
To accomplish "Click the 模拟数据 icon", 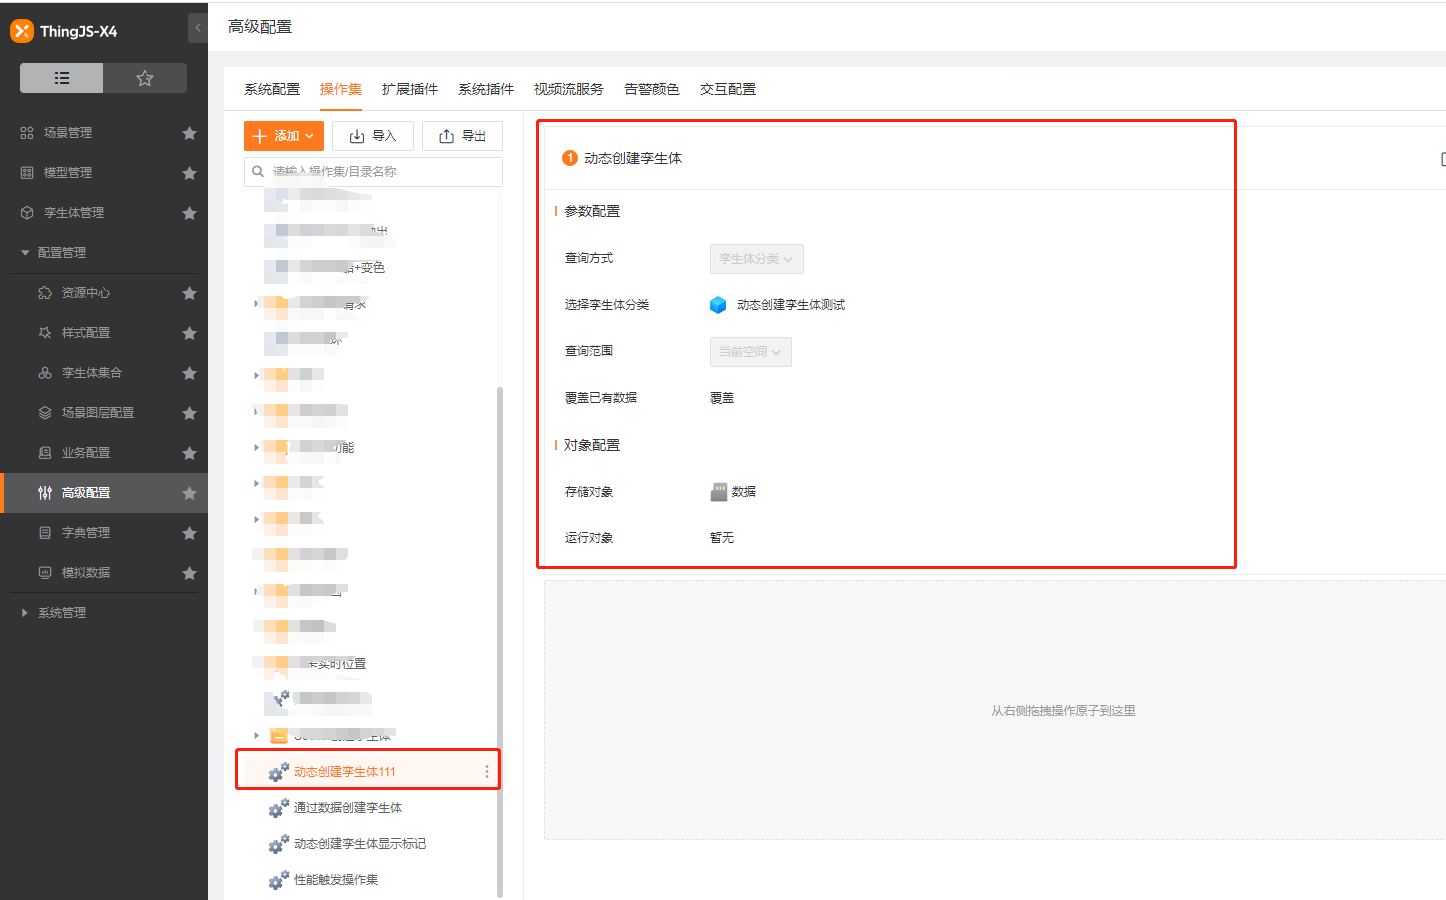I will pyautogui.click(x=45, y=573).
